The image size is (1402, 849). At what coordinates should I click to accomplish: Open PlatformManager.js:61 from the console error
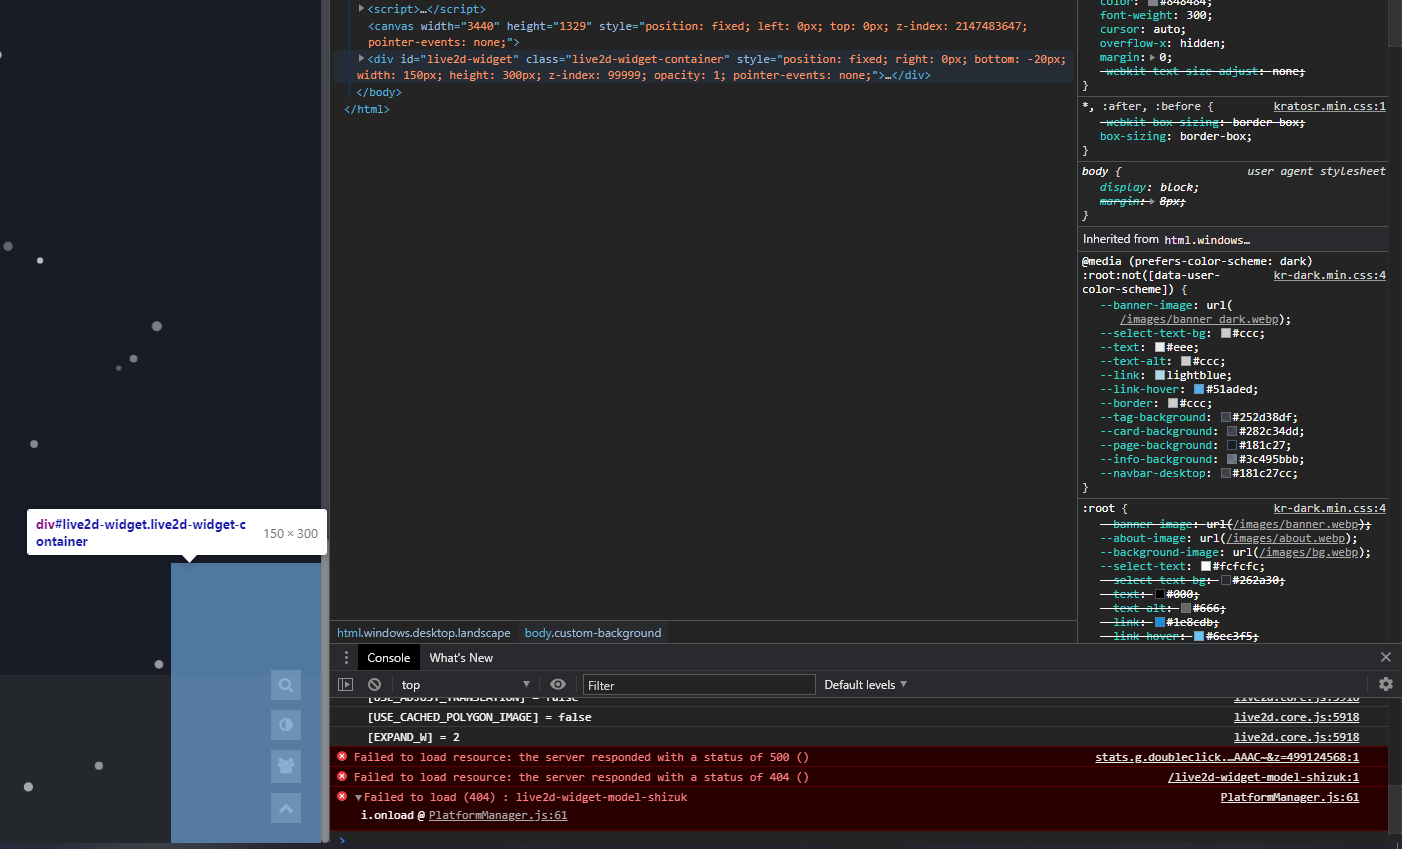(1290, 796)
